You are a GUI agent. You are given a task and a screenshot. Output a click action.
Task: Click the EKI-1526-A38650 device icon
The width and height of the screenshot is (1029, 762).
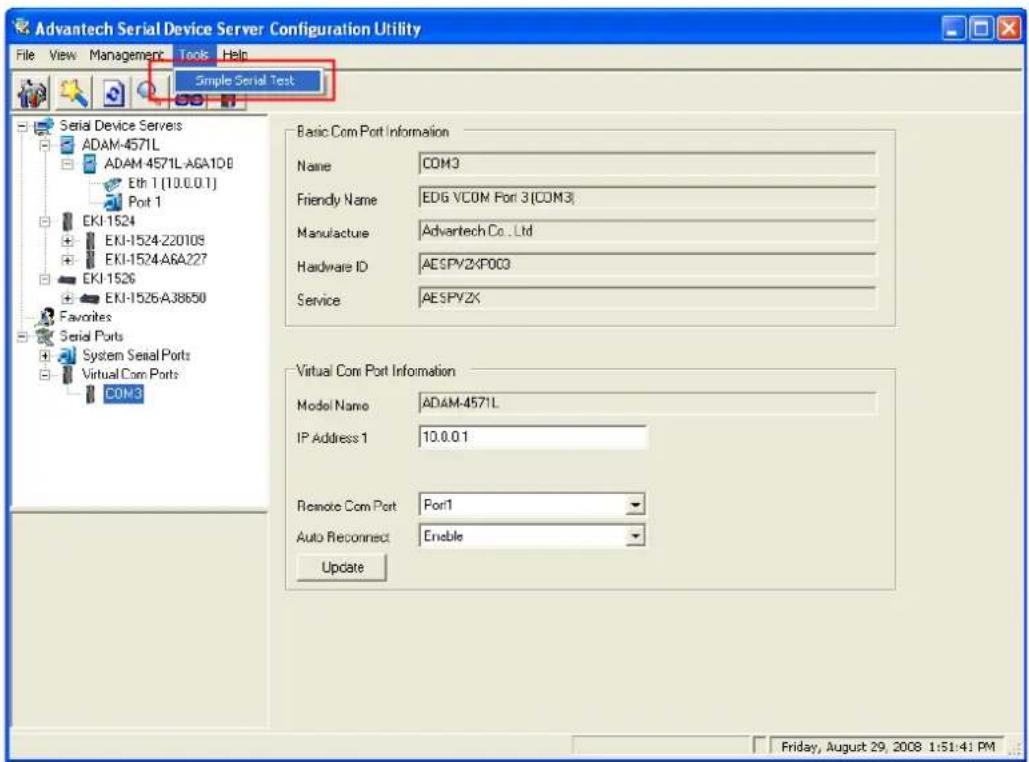click(90, 299)
